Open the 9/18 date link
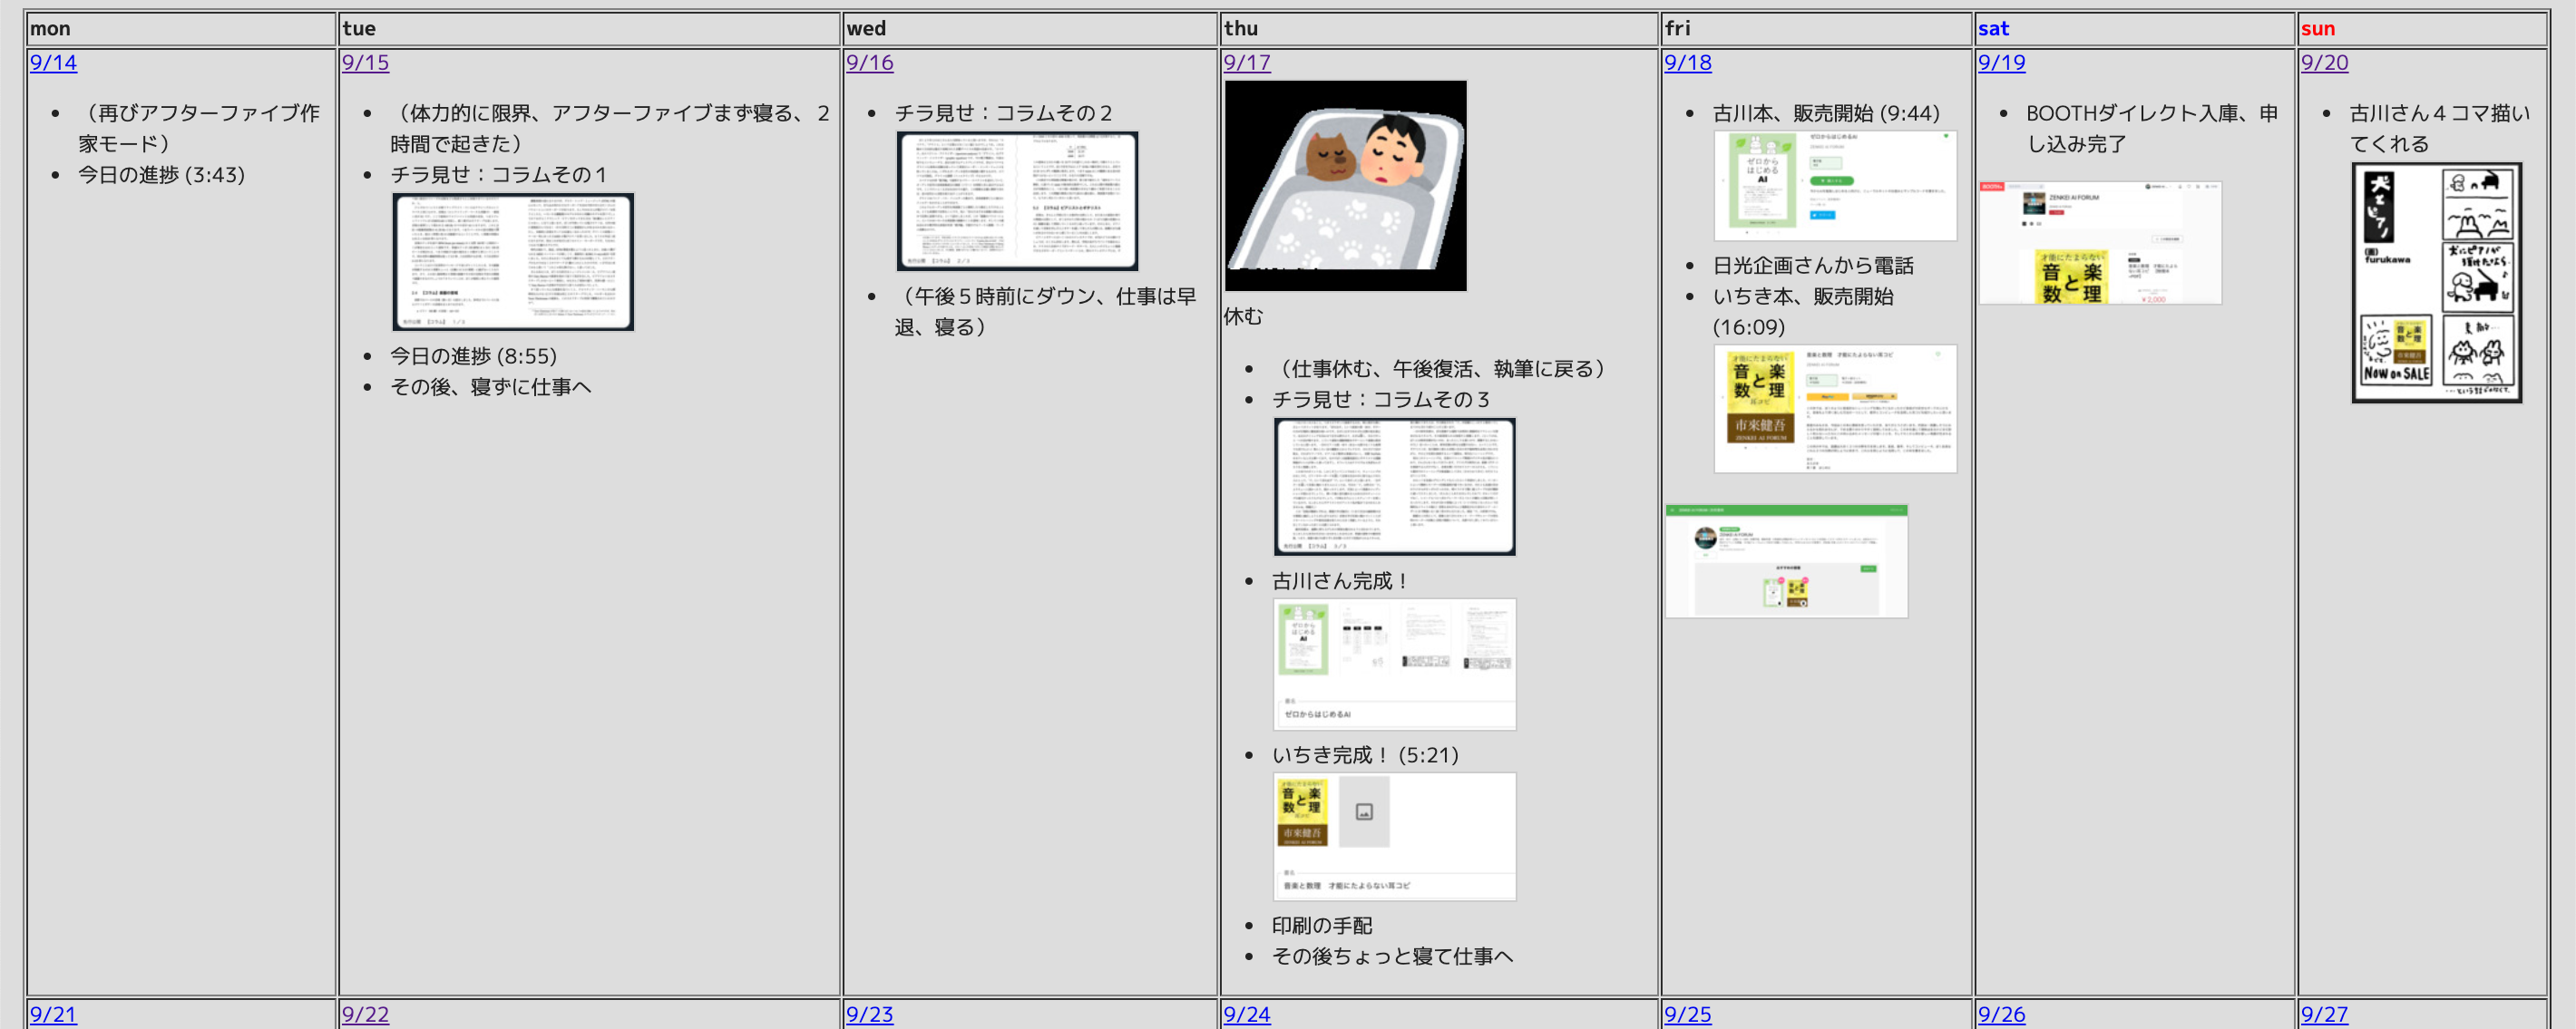The image size is (2576, 1029). (1688, 62)
